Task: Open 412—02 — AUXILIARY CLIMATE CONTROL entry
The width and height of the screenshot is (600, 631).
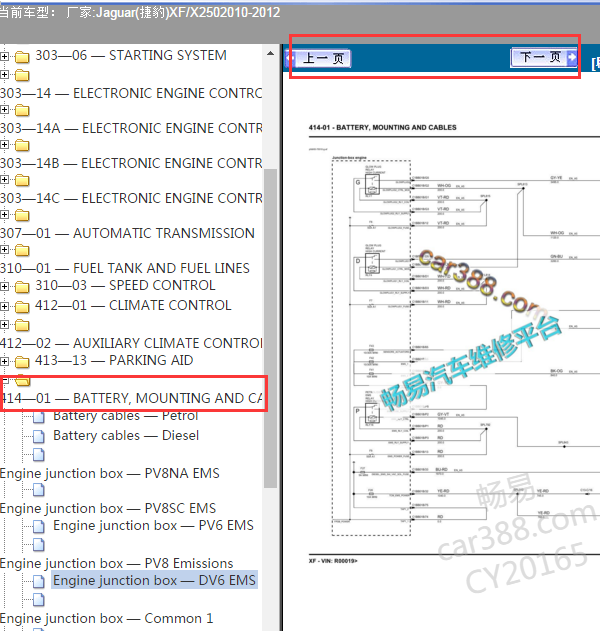Action: [131, 343]
